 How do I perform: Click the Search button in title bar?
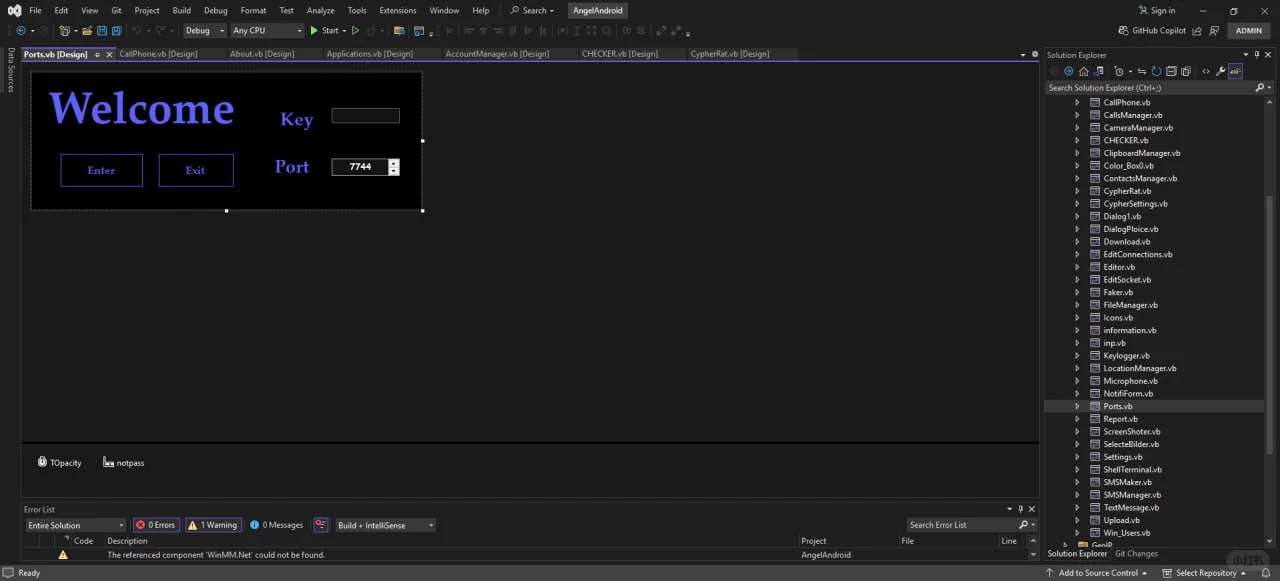pos(532,10)
